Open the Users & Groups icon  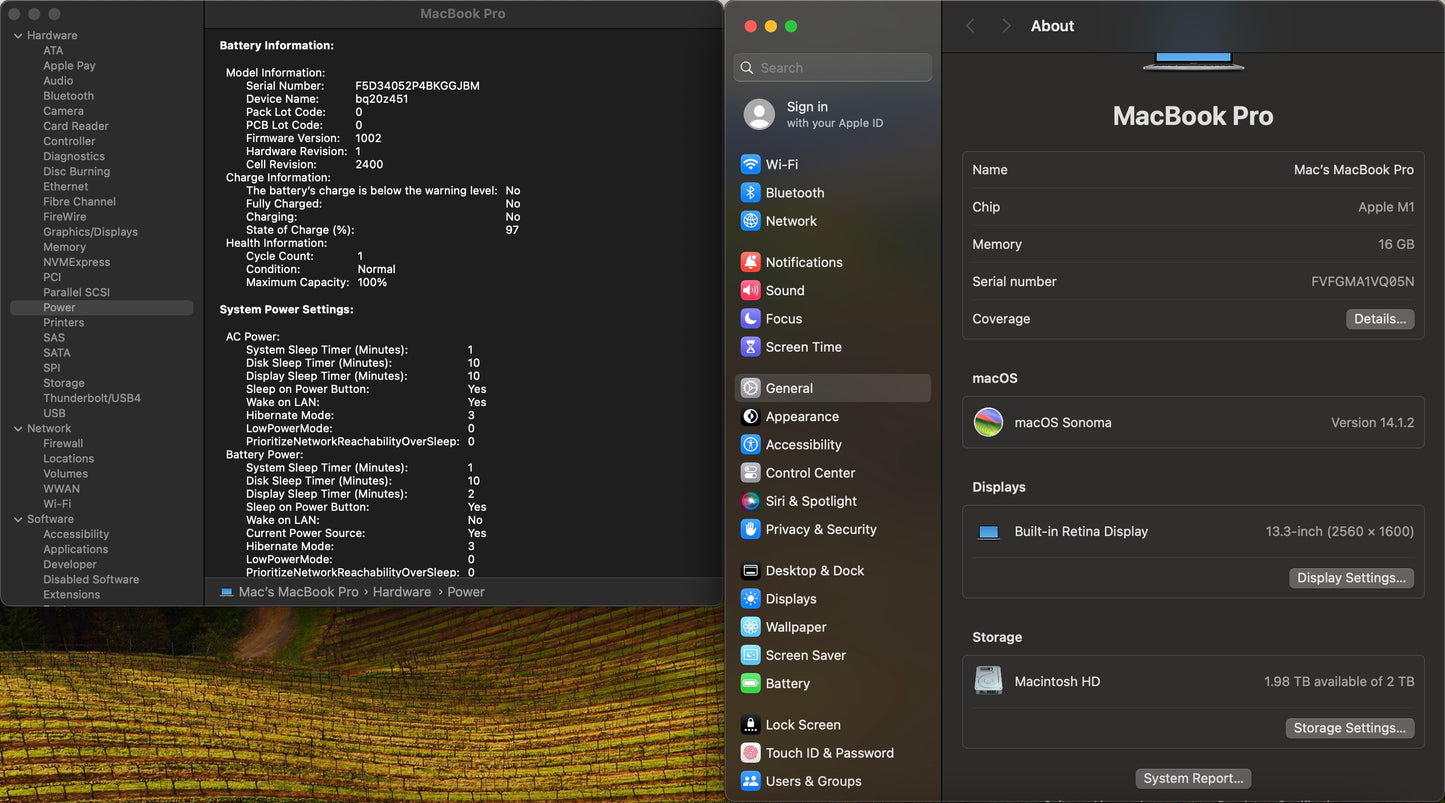point(750,781)
